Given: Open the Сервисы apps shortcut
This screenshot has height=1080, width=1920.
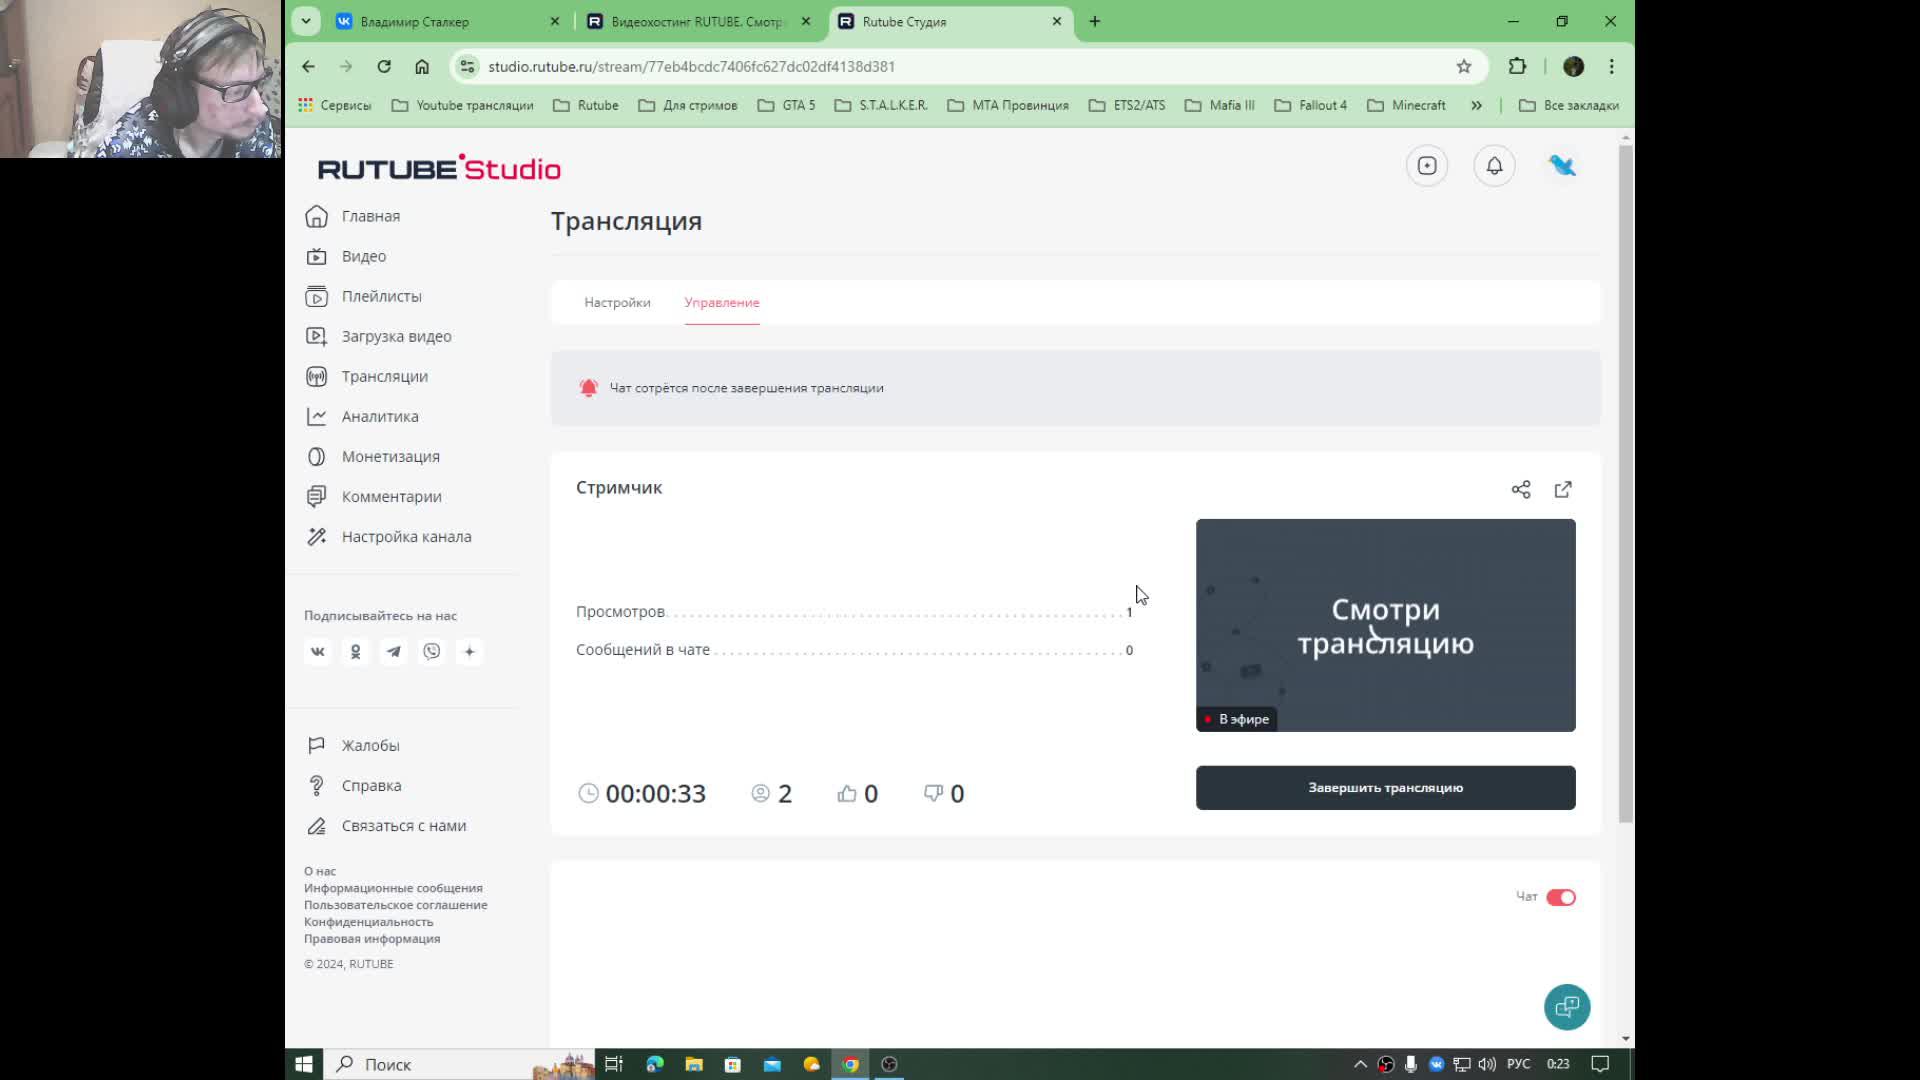Looking at the screenshot, I should [x=334, y=105].
